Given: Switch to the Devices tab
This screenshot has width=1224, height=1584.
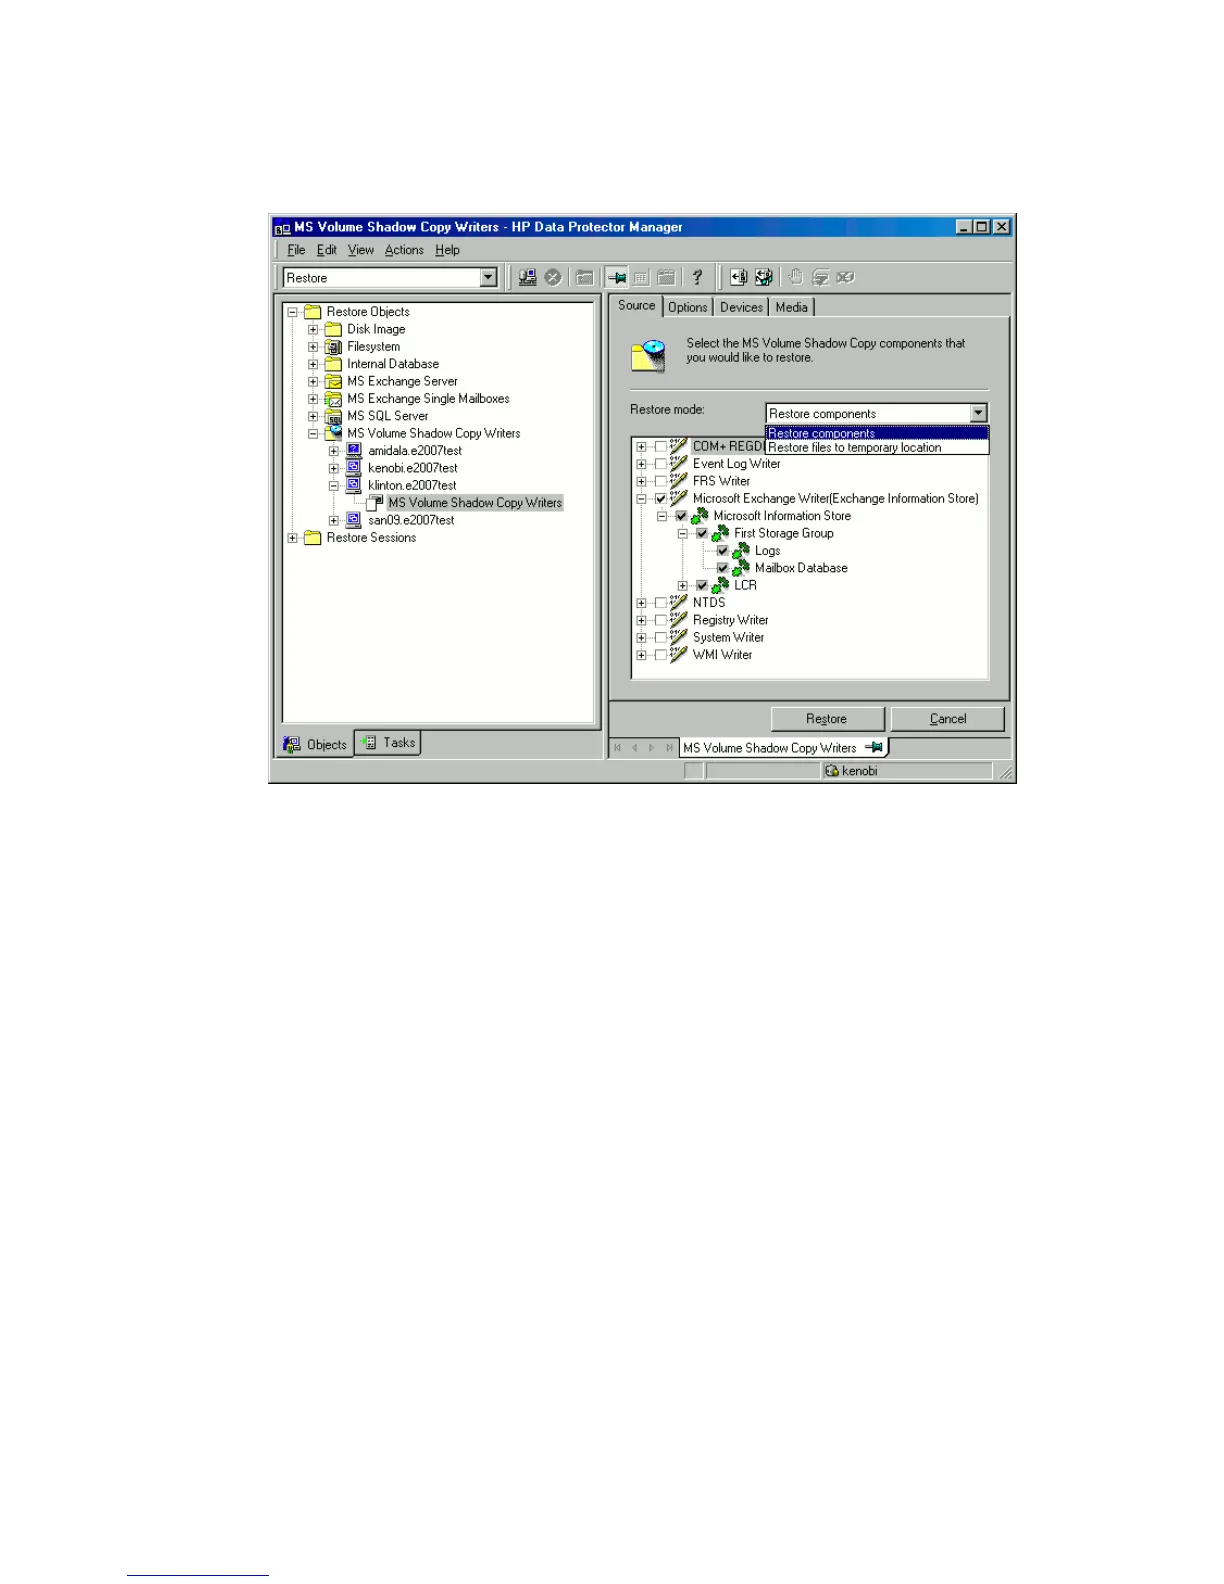Looking at the screenshot, I should point(741,307).
